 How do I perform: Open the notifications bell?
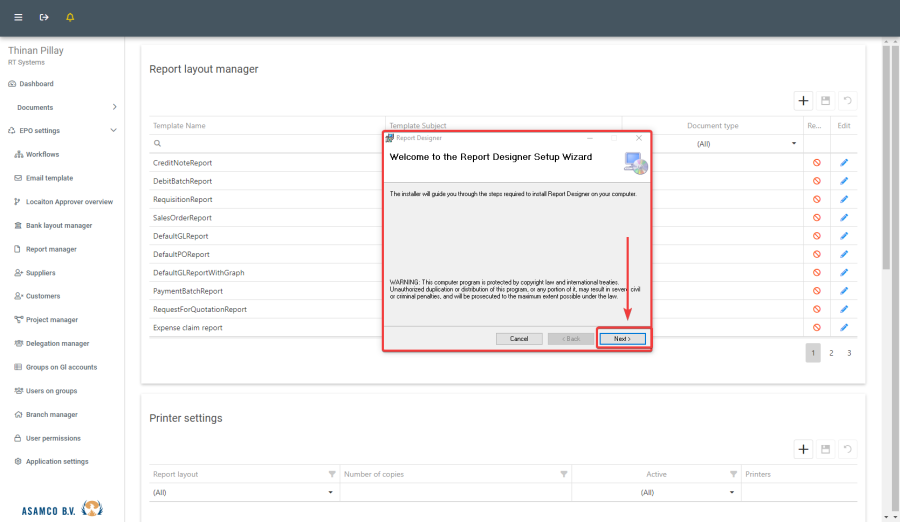(x=70, y=17)
